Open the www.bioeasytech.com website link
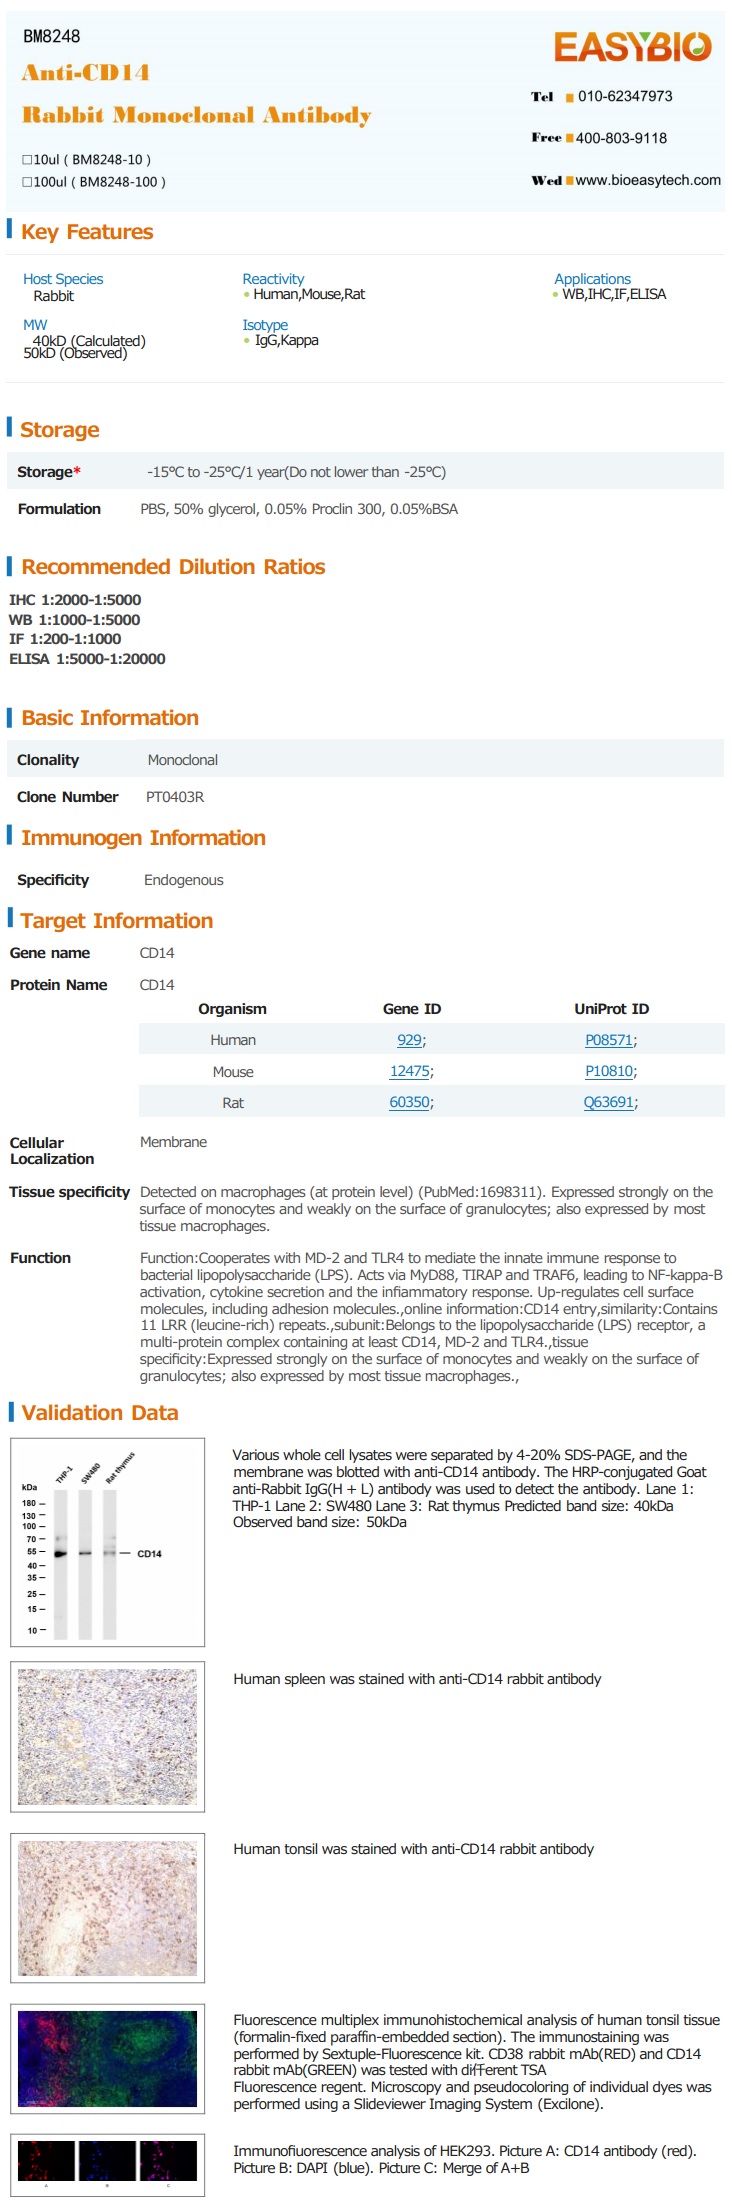This screenshot has height=2201, width=732. (x=648, y=180)
